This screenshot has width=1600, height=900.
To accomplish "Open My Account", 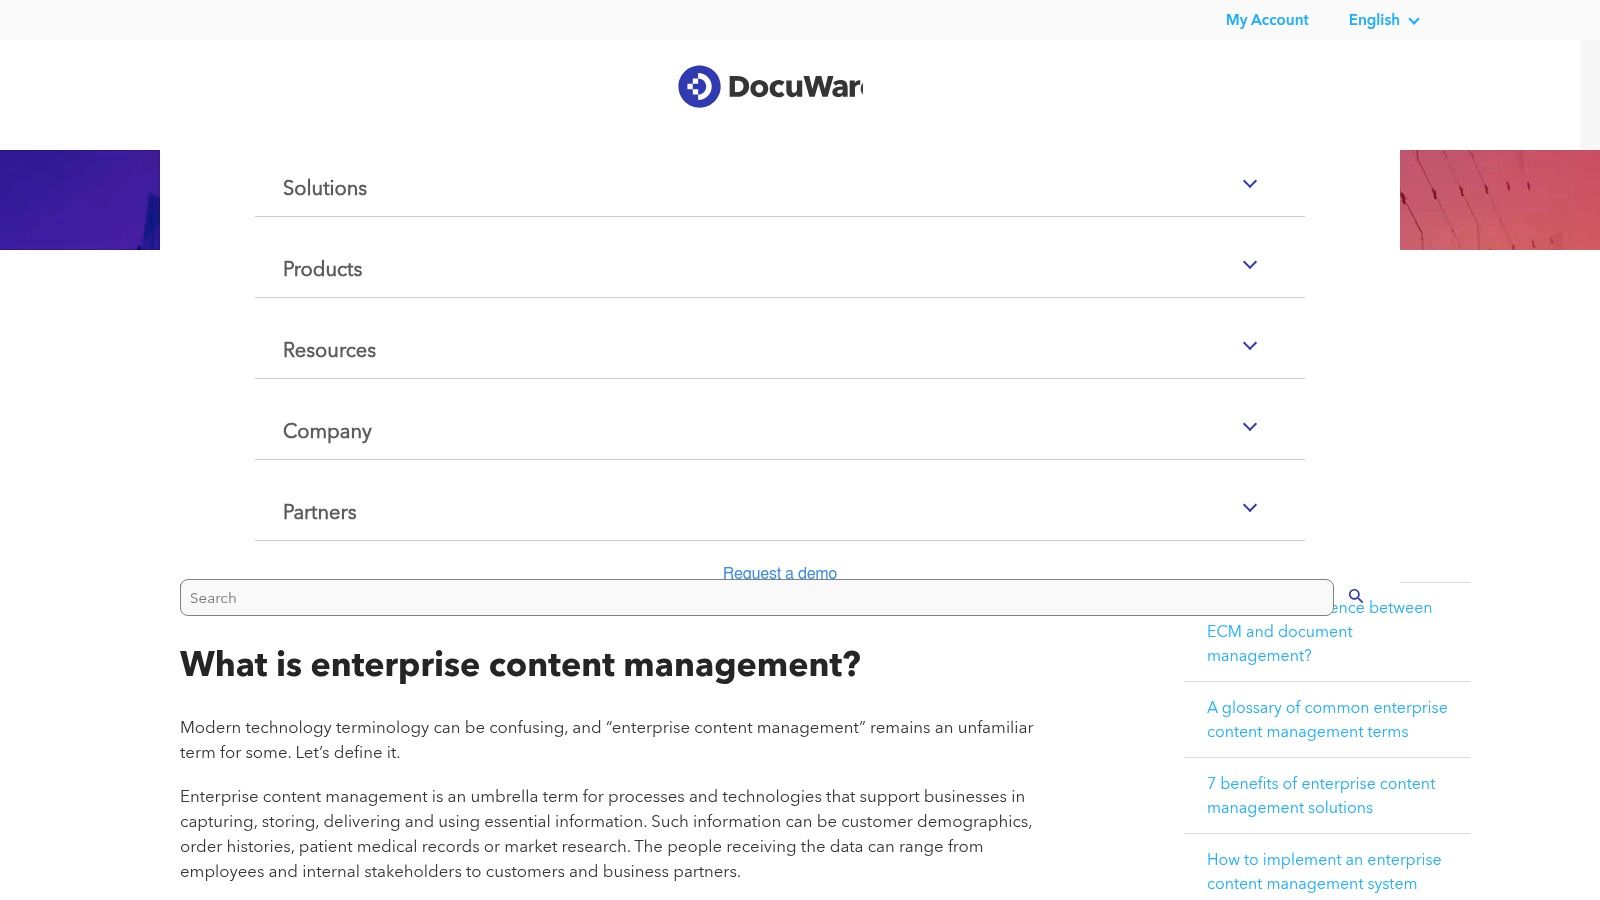I will coord(1266,20).
